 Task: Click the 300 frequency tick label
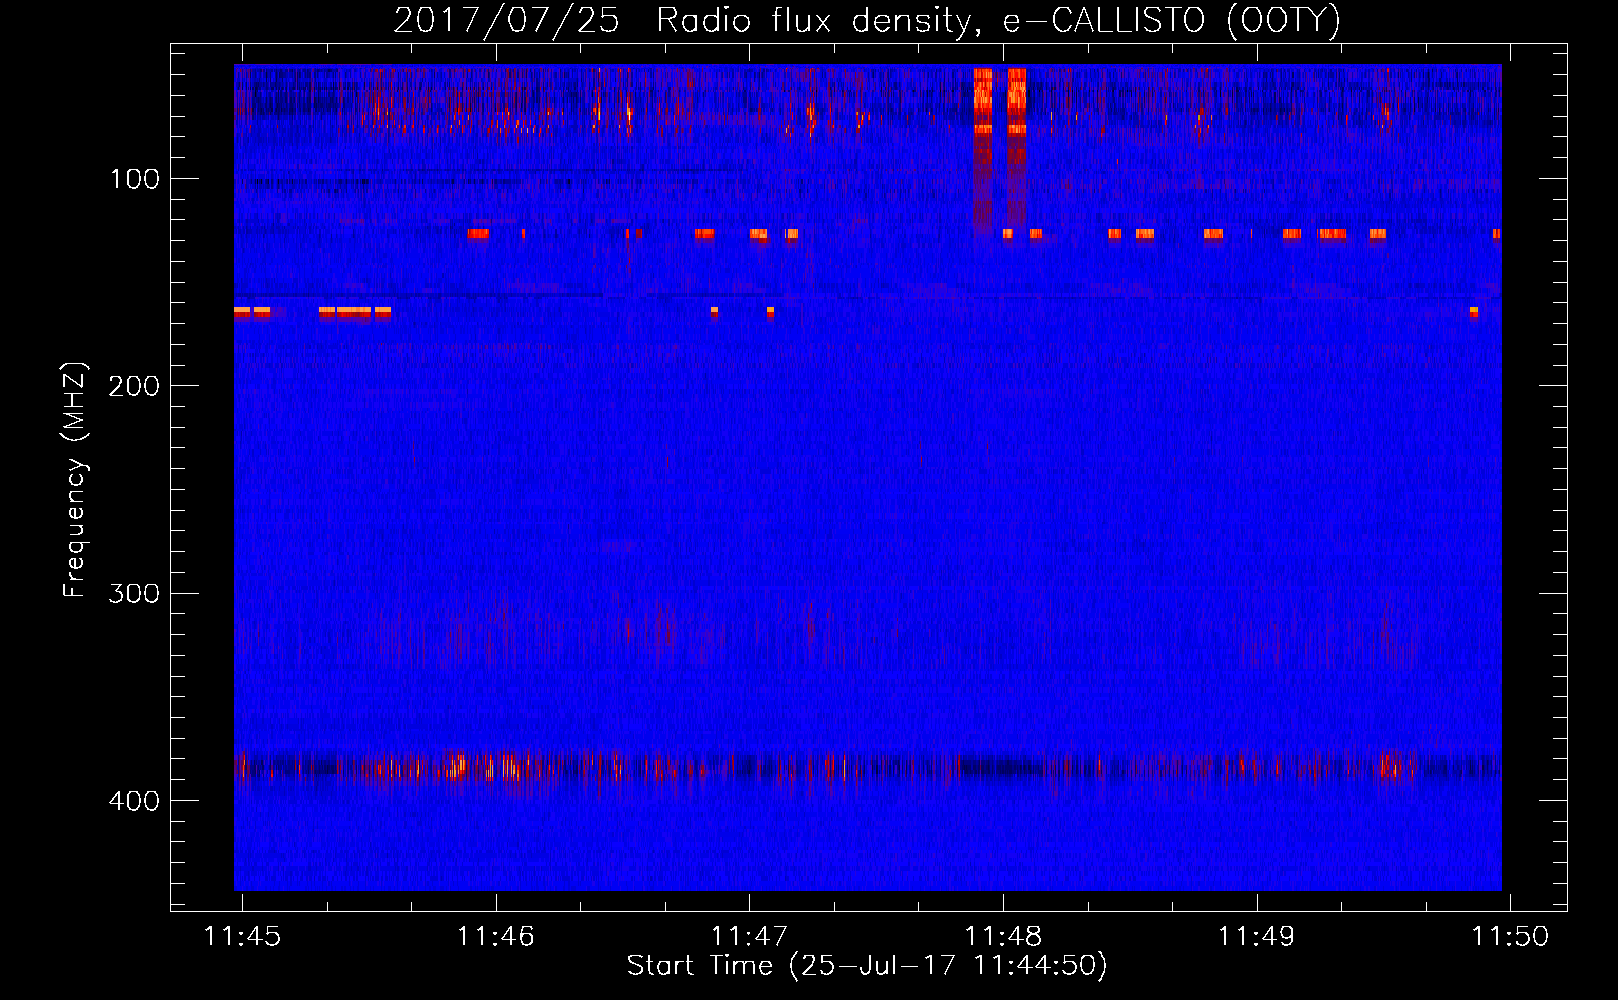pyautogui.click(x=134, y=593)
